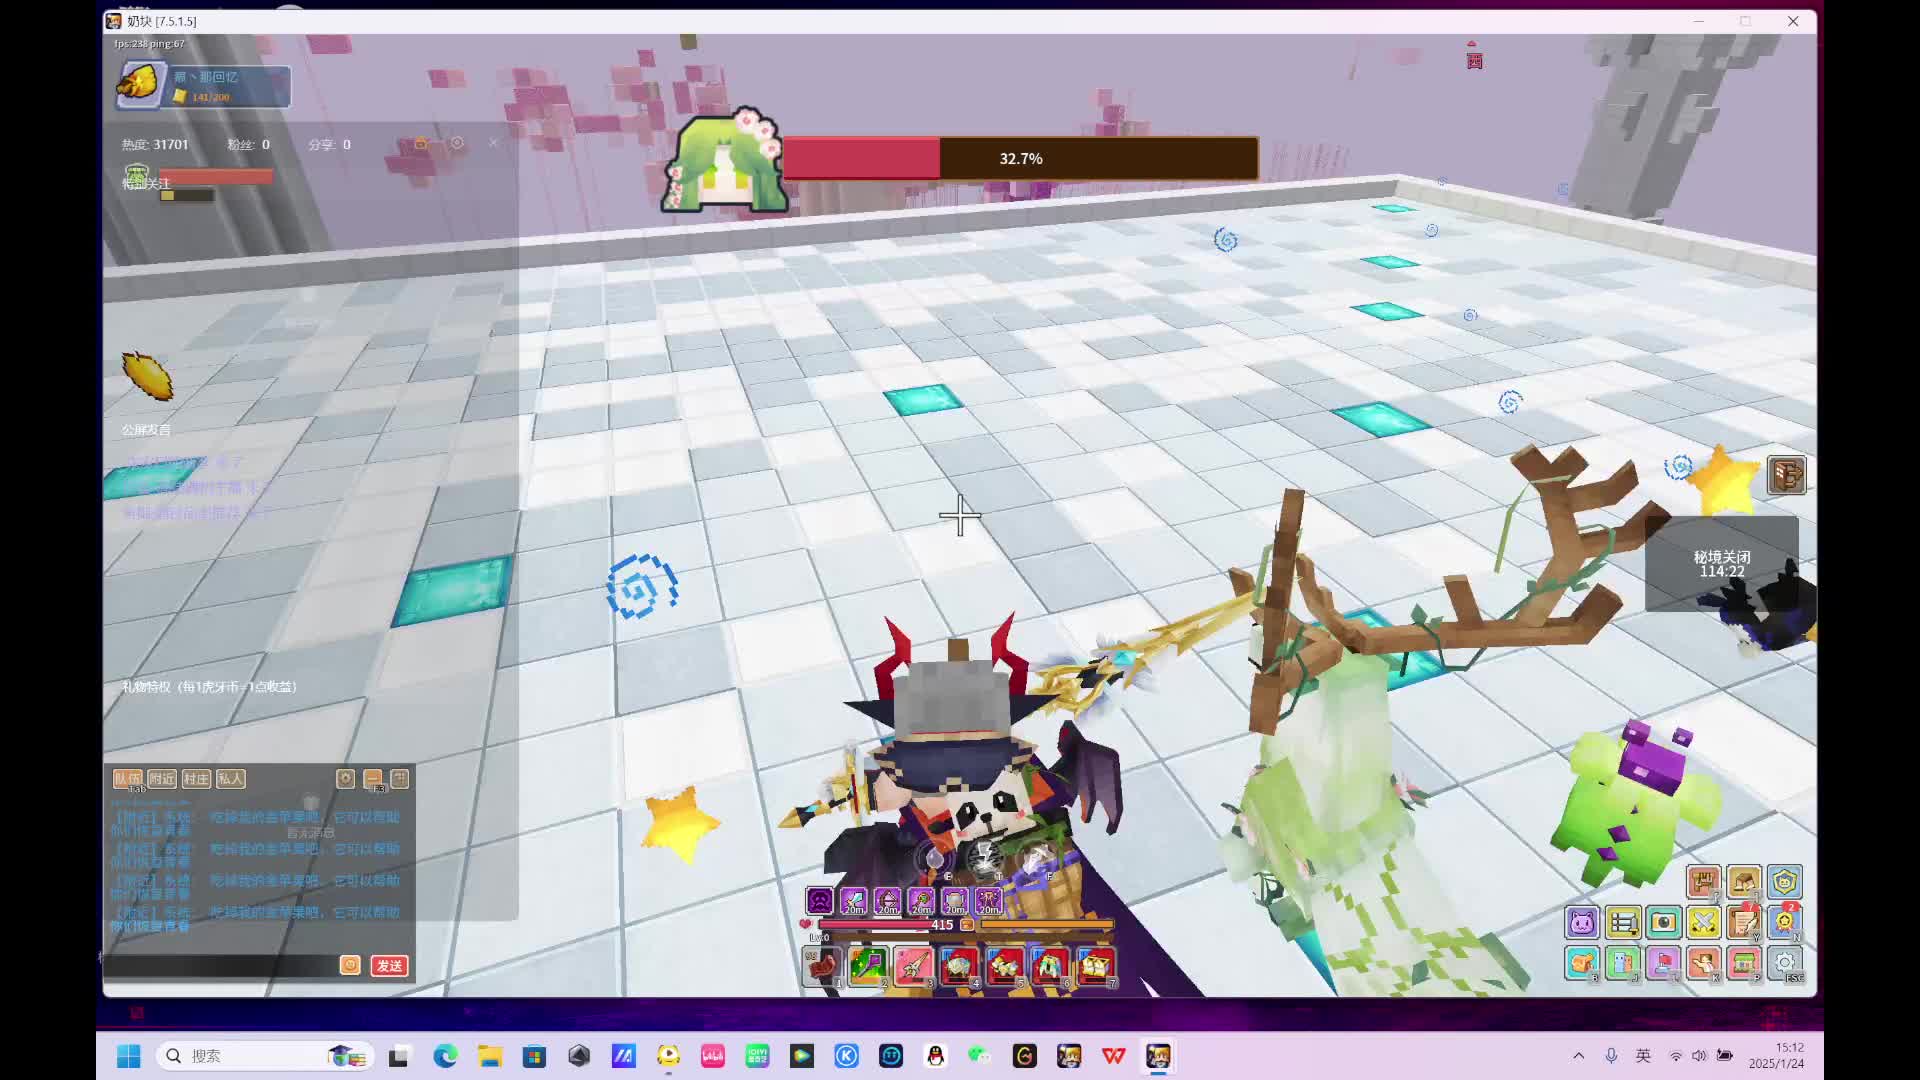Click the emoji button beside chat input
The width and height of the screenshot is (1920, 1080).
pos(350,965)
